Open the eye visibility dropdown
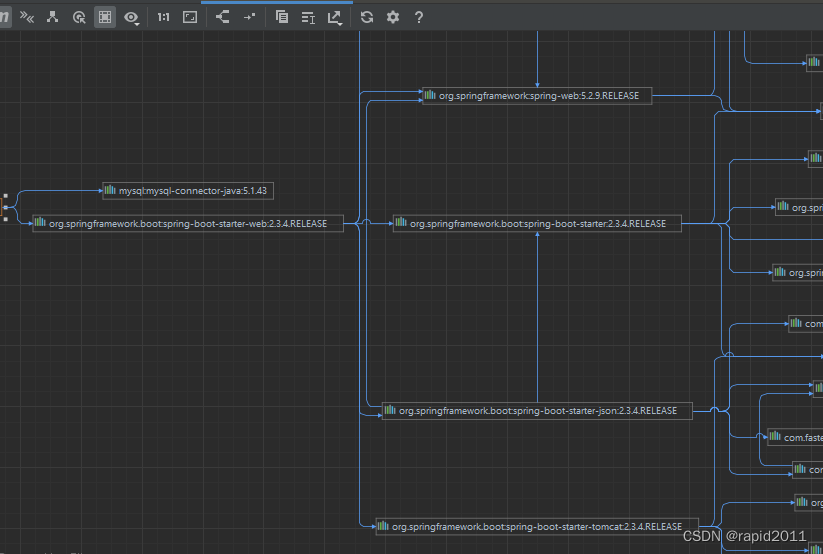This screenshot has width=823, height=554. [131, 18]
